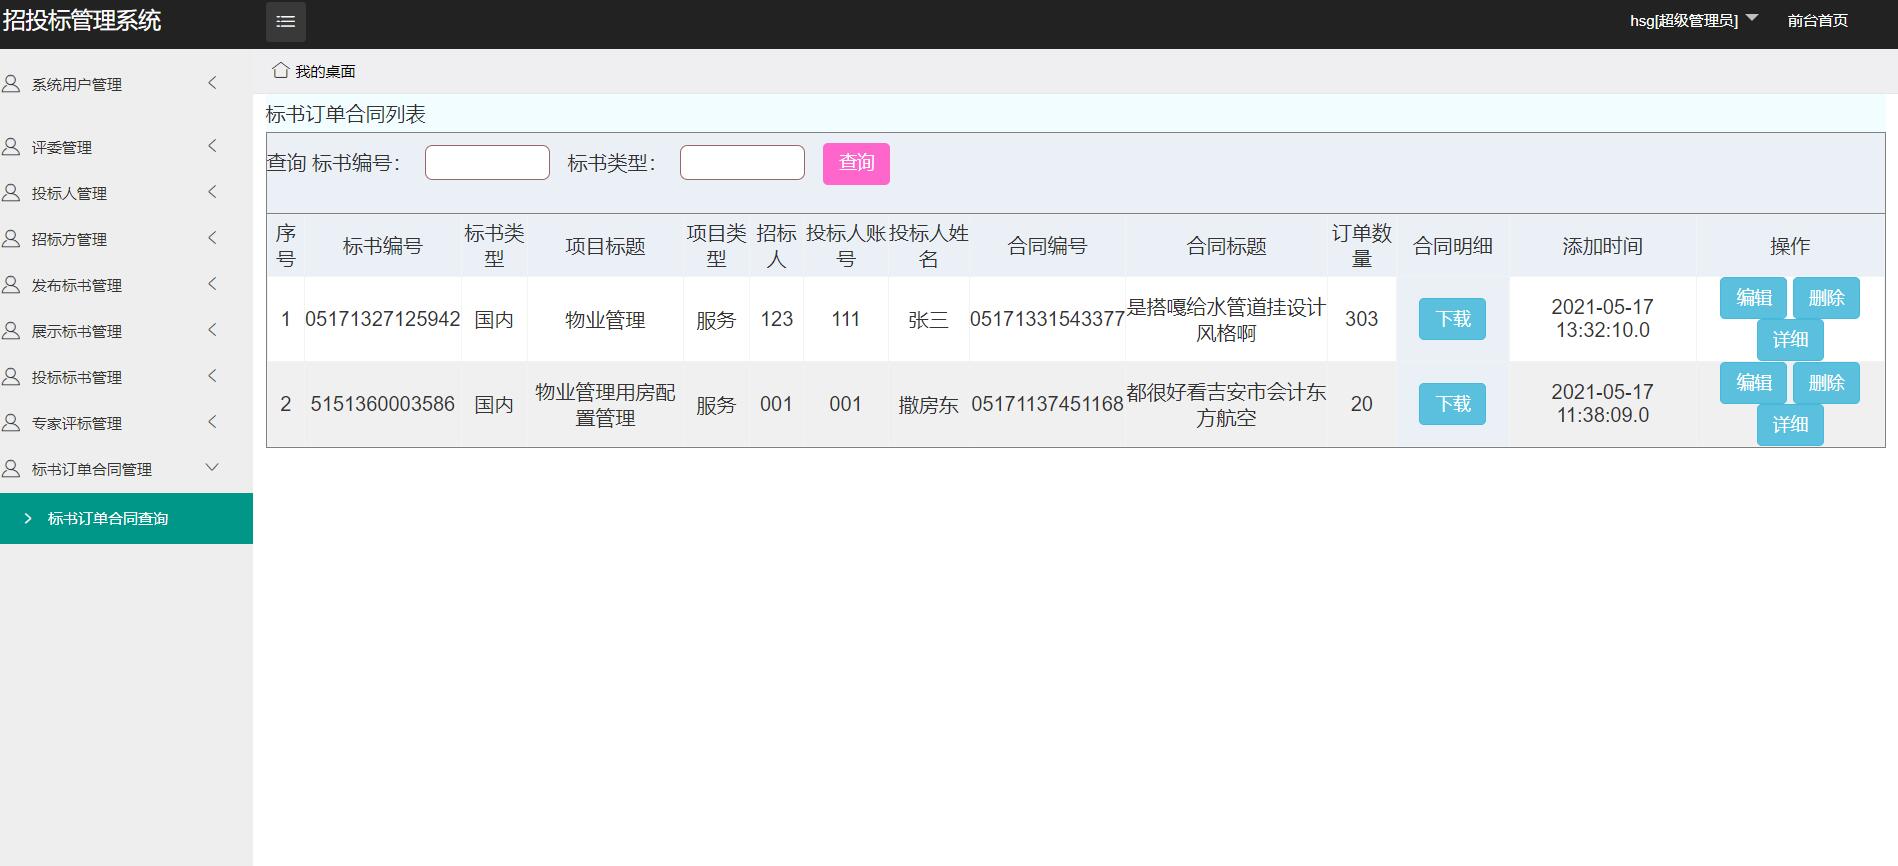Delete the 物业管理 row (删除)

point(1826,298)
